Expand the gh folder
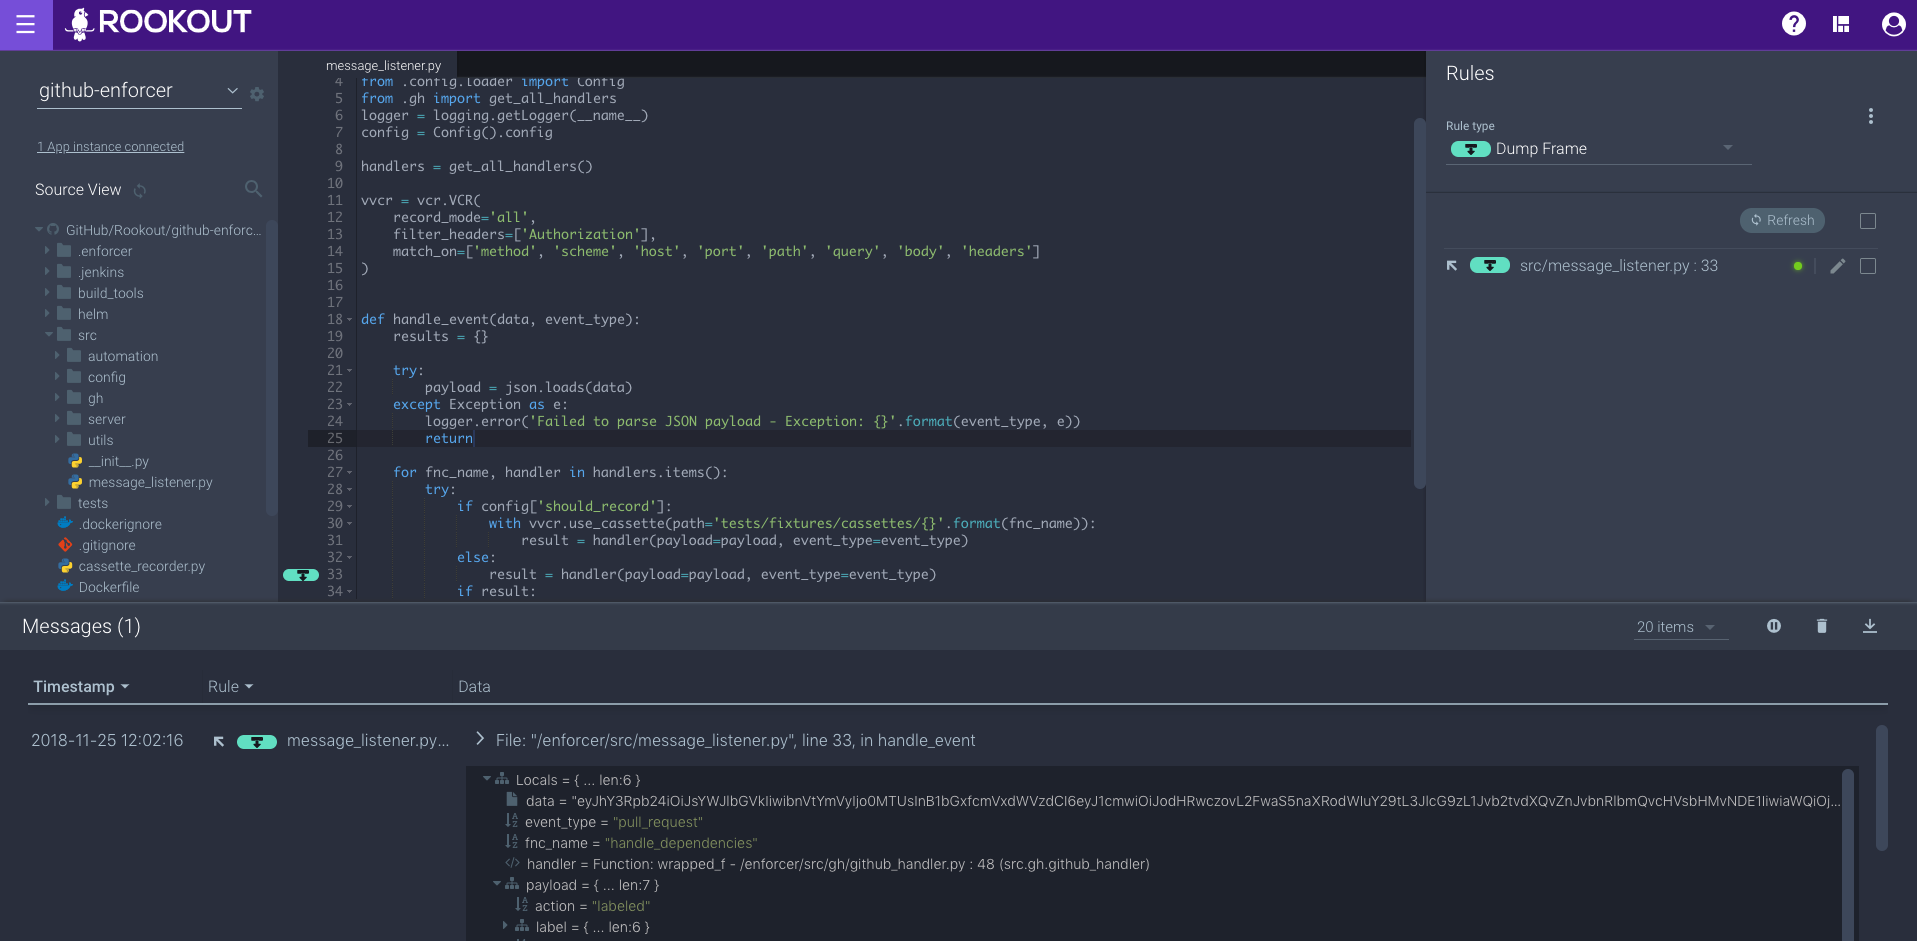The width and height of the screenshot is (1917, 941). coord(57,398)
